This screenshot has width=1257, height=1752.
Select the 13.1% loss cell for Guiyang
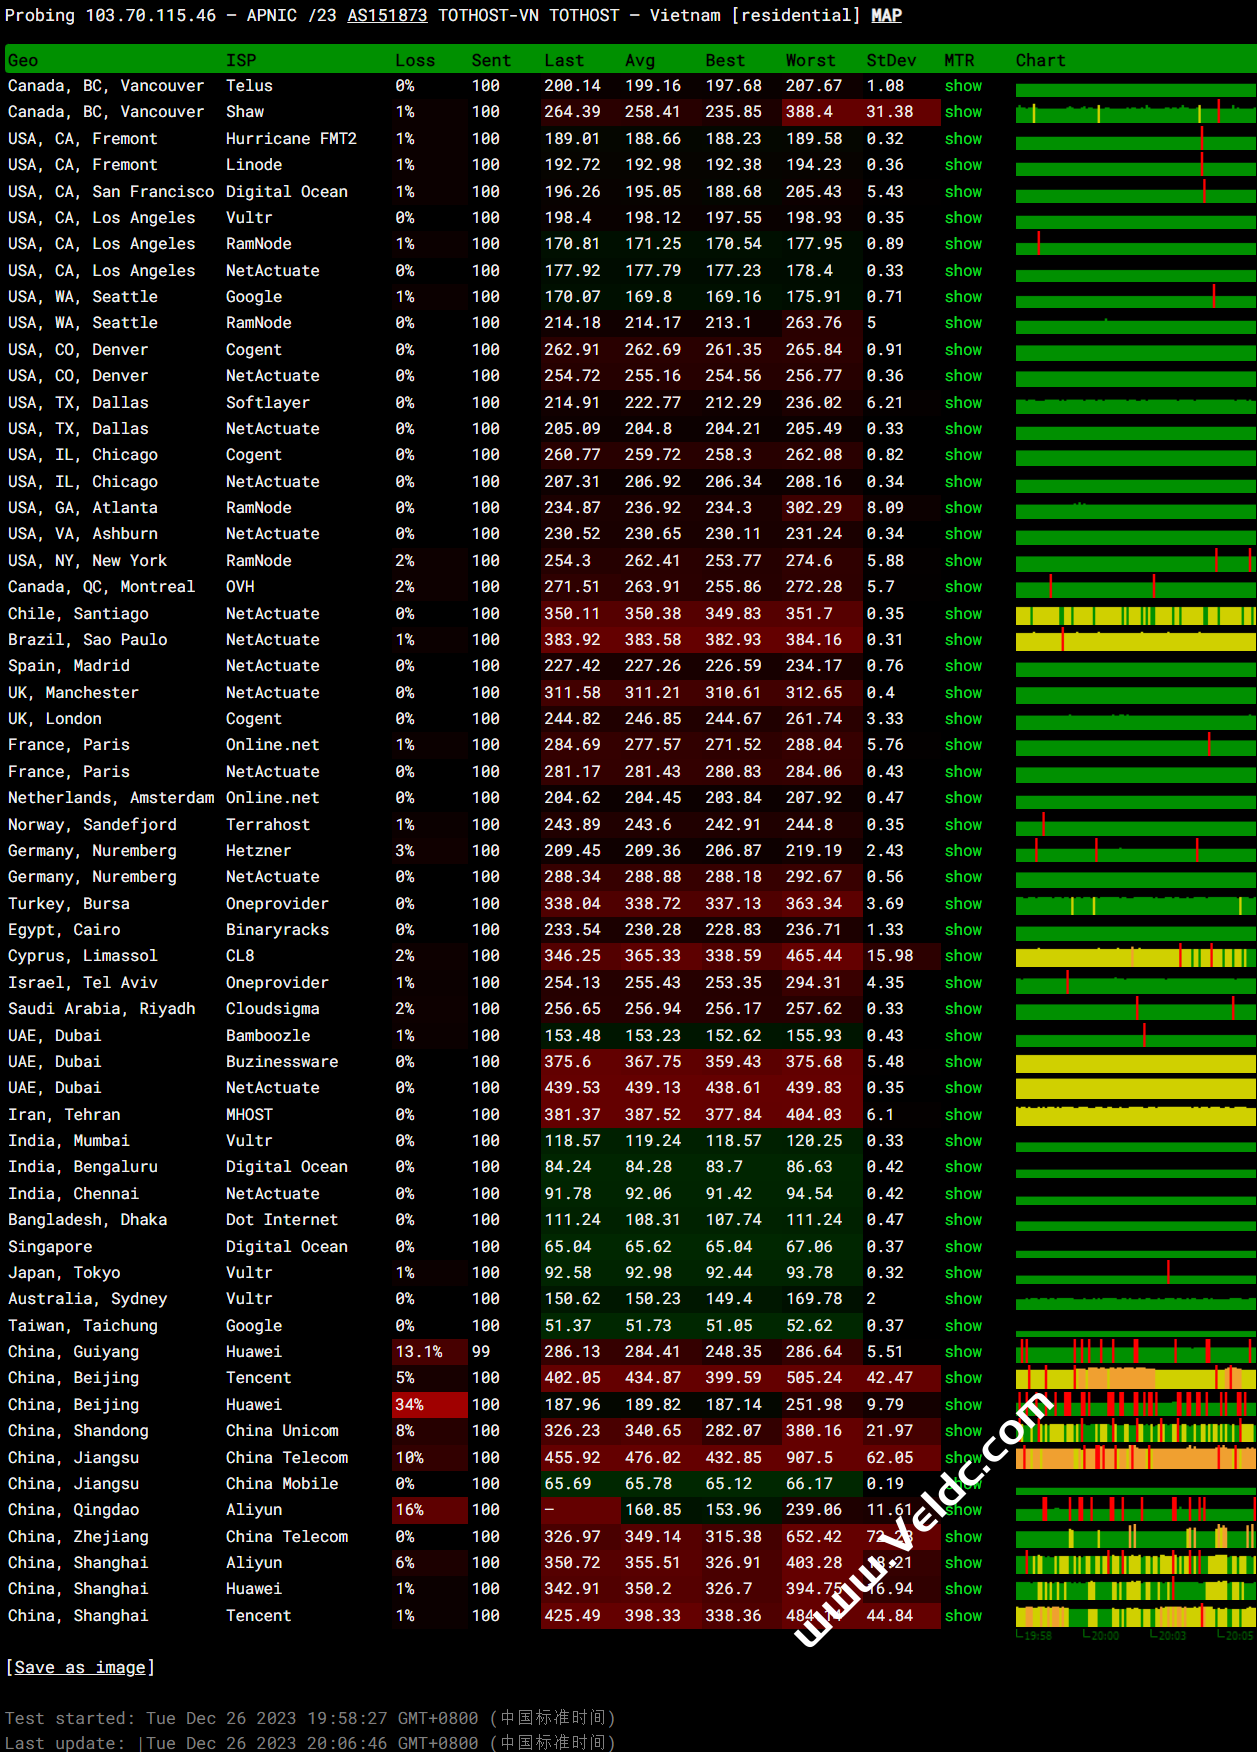(x=430, y=1352)
